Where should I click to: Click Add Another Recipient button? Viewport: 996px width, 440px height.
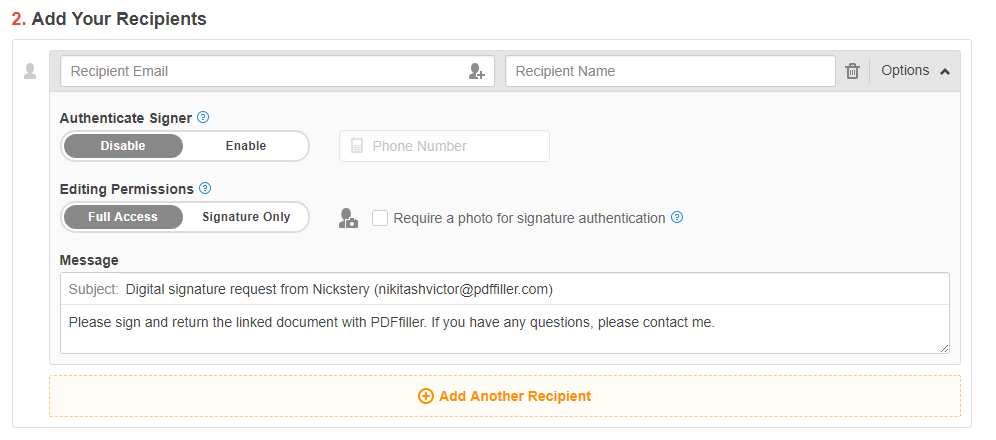pyautogui.click(x=505, y=396)
